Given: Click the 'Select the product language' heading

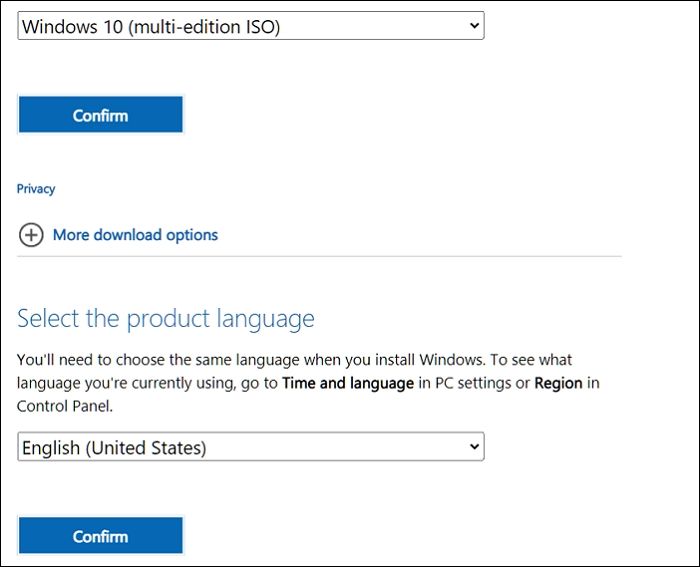Looking at the screenshot, I should click(166, 319).
